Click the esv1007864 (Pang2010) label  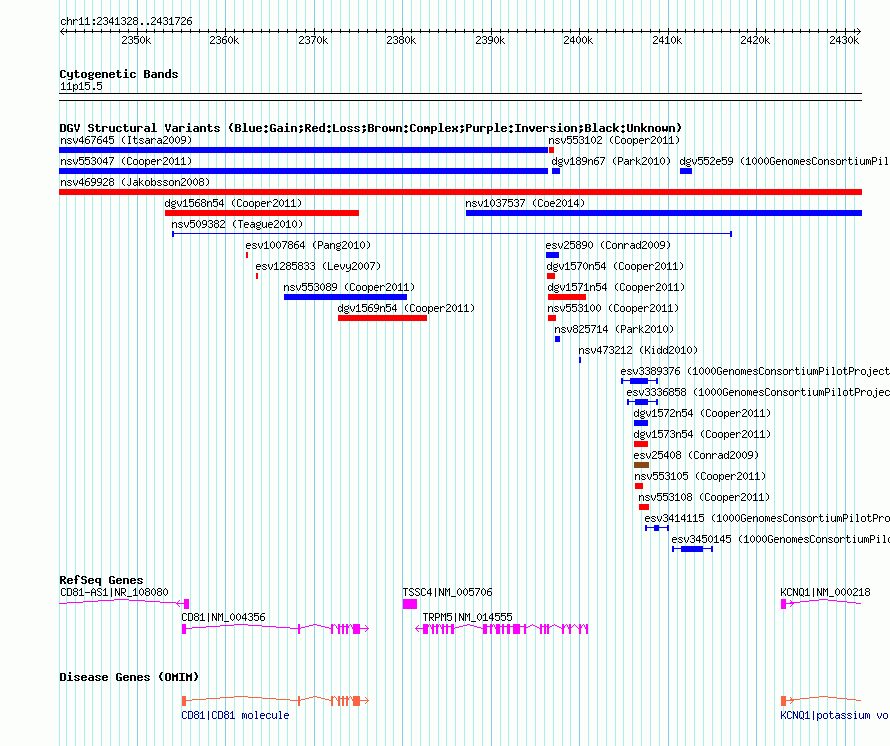tap(308, 245)
